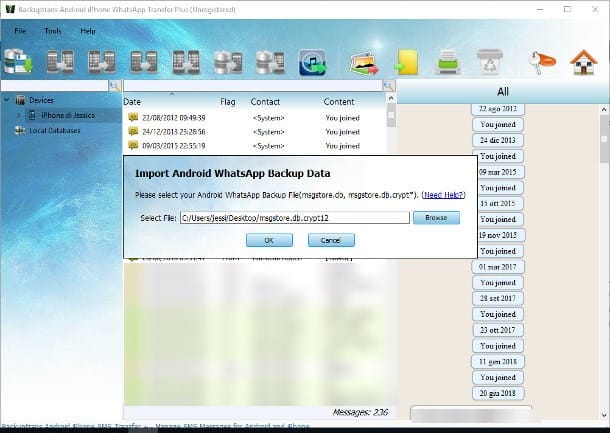
Task: Click the Devices tree icon
Action: [x=20, y=100]
